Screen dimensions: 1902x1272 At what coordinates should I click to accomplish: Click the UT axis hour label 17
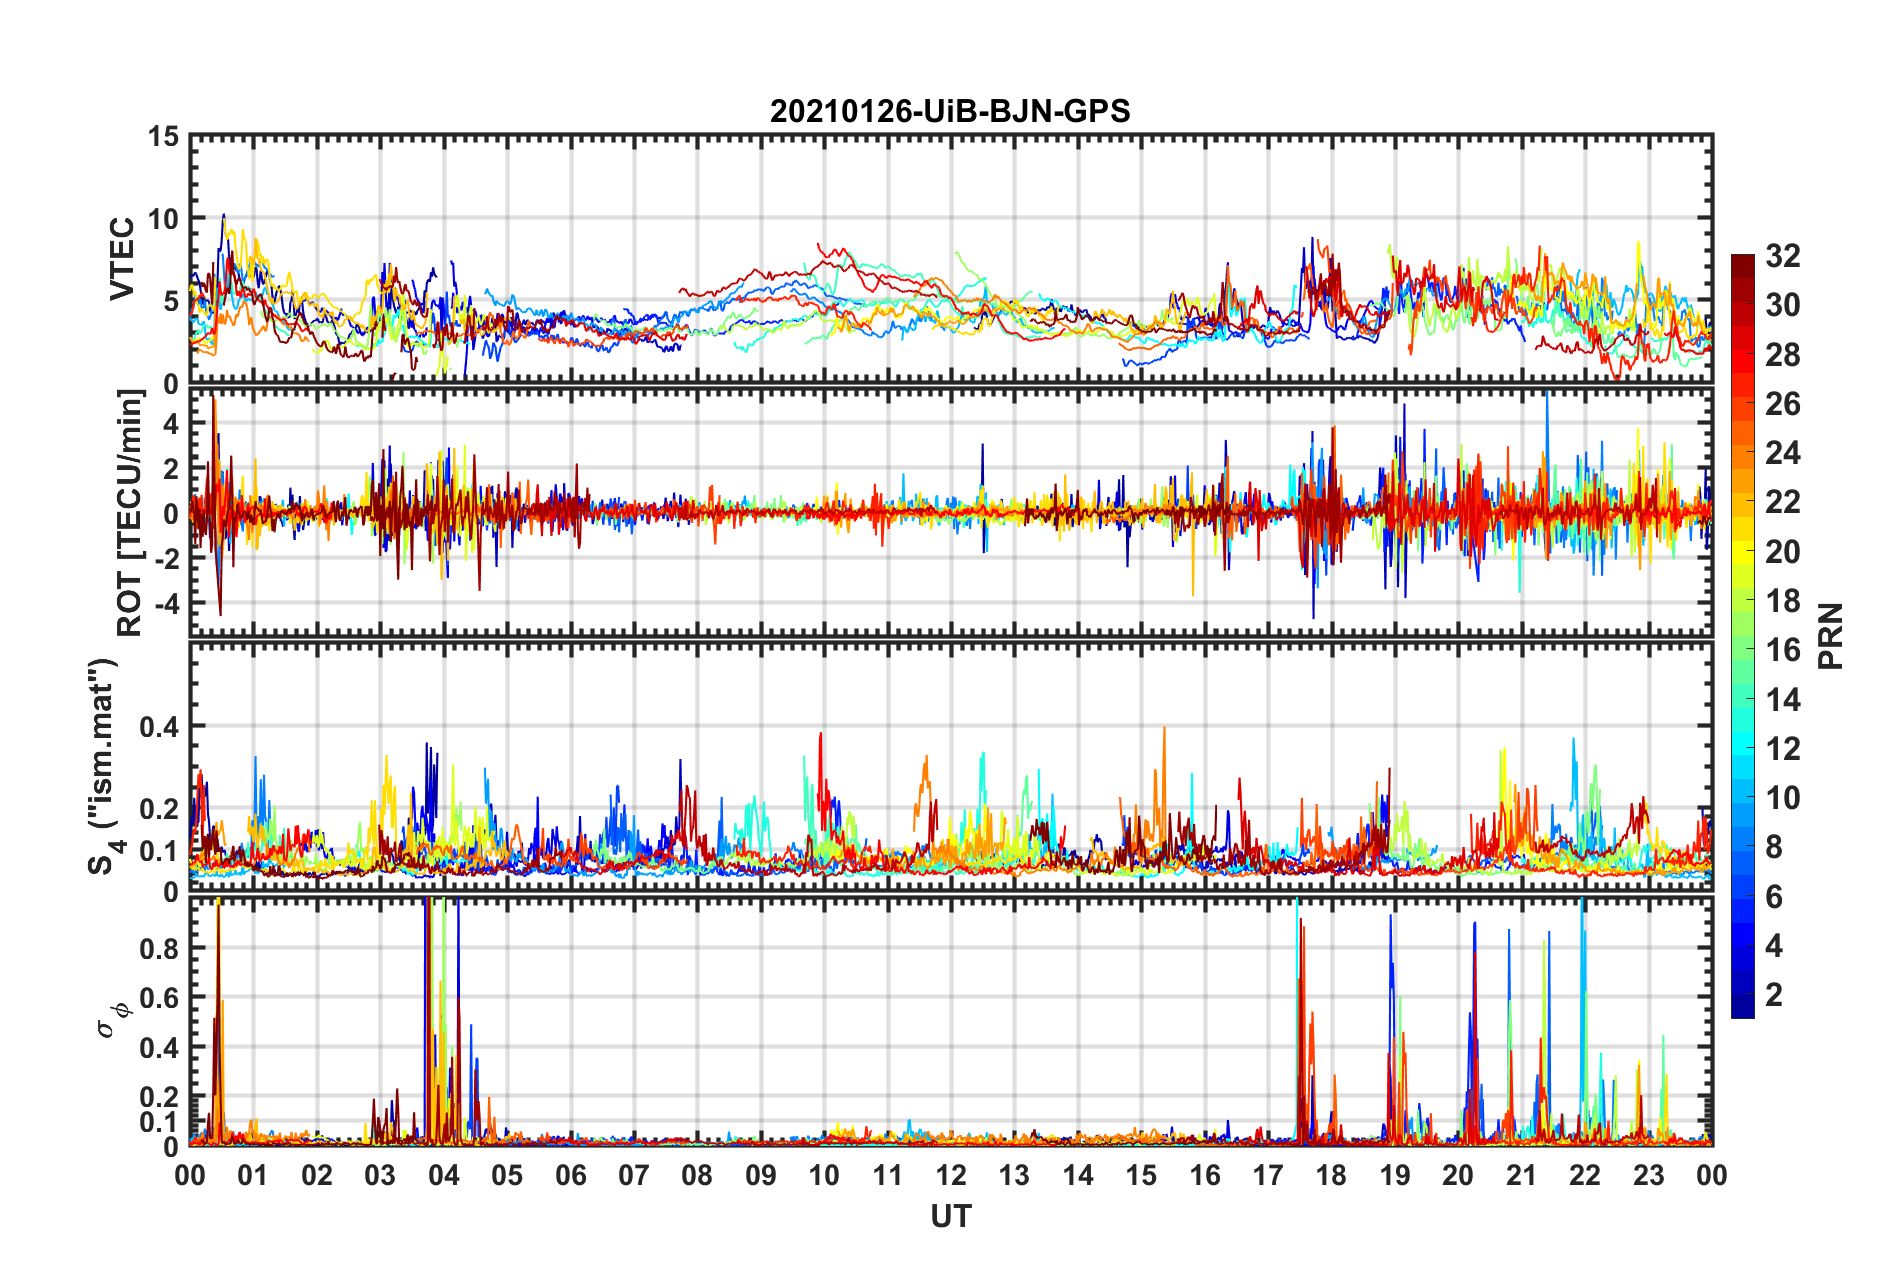click(1268, 1175)
